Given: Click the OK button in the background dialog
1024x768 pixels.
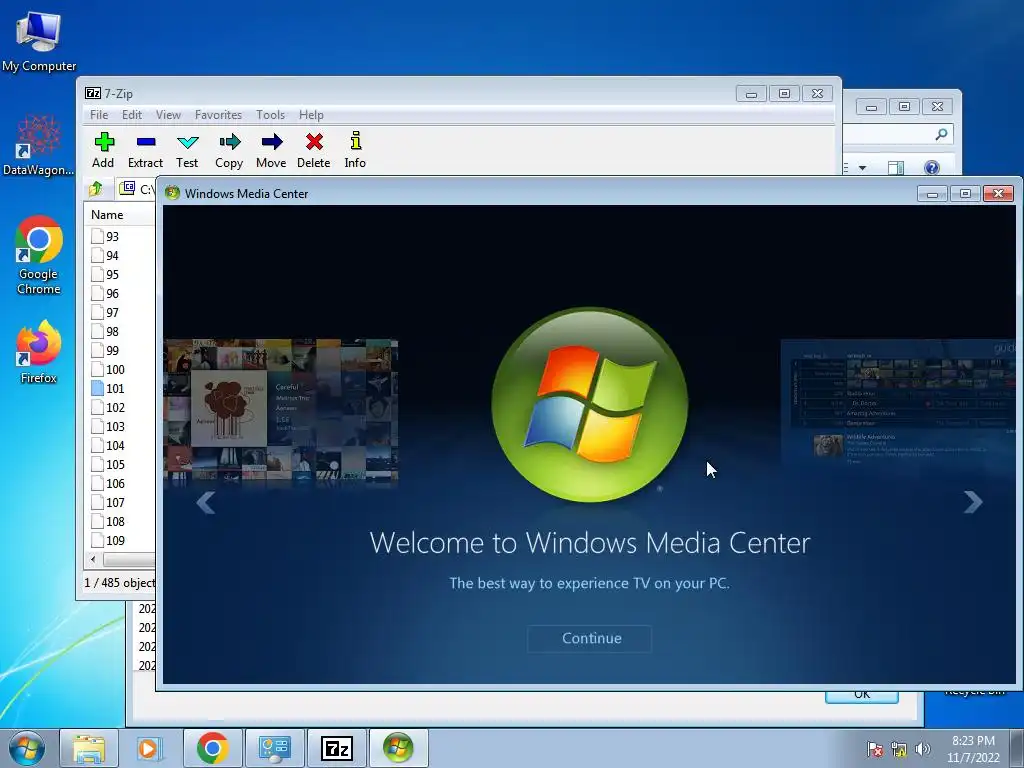Looking at the screenshot, I should [x=862, y=695].
